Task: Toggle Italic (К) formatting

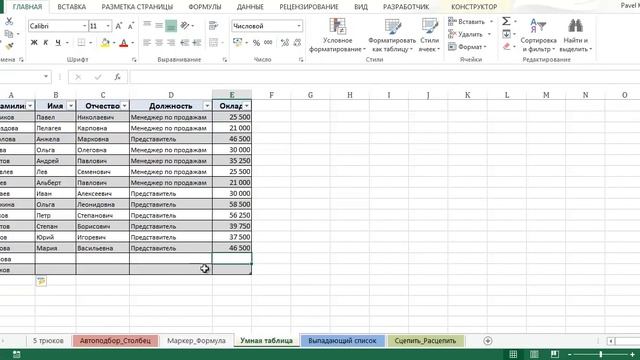Action: [46, 42]
